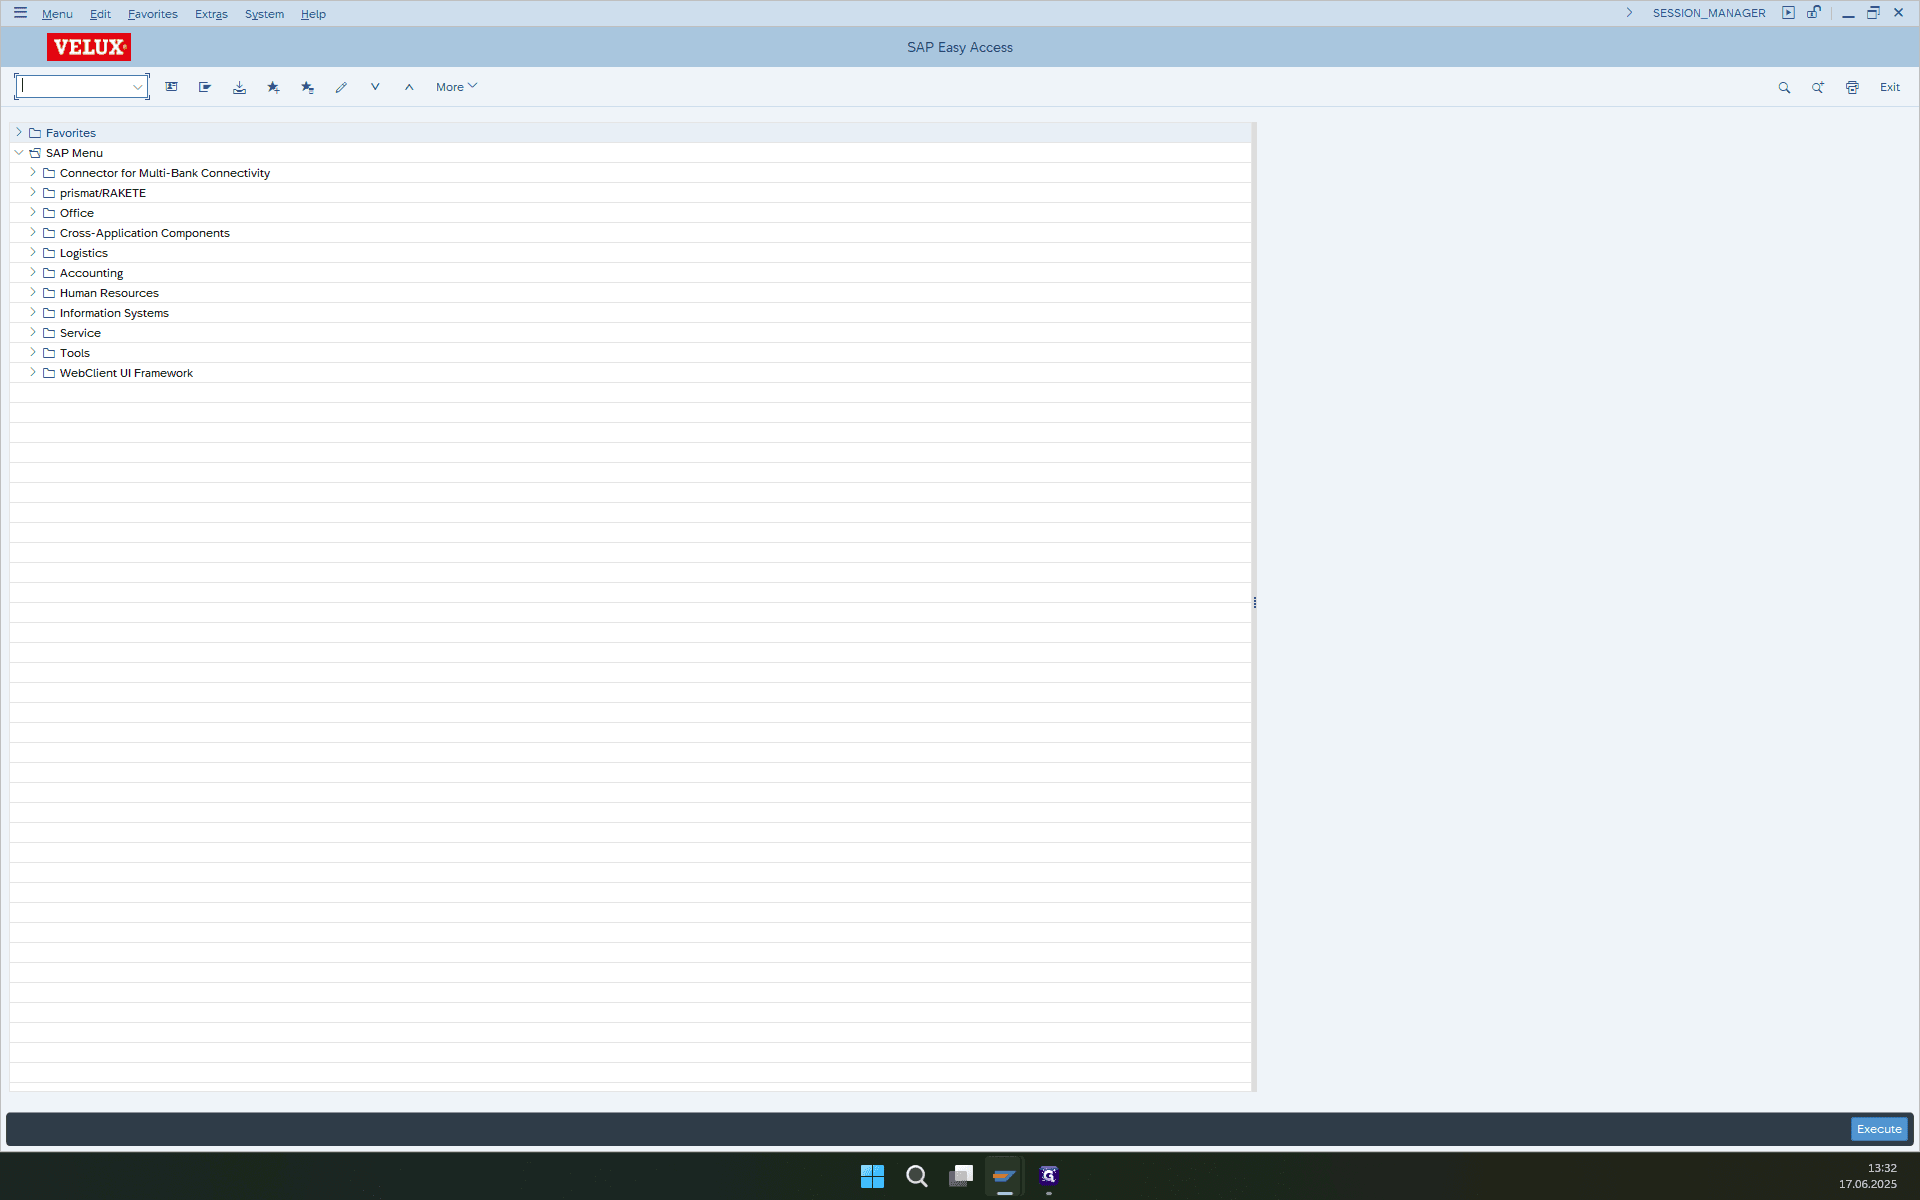The height and width of the screenshot is (1200, 1920).
Task: Select the Information Systems label
Action: (114, 313)
